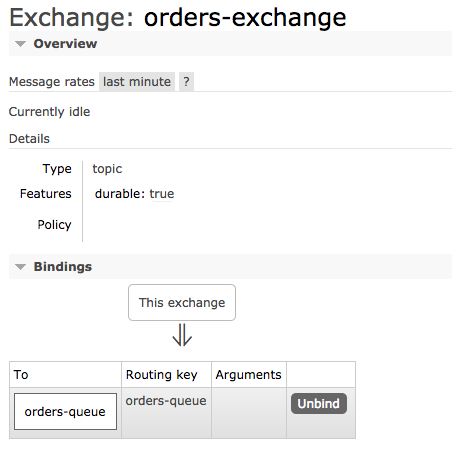The image size is (452, 452).
Task: Click the 'This exchange' box
Action: point(182,303)
